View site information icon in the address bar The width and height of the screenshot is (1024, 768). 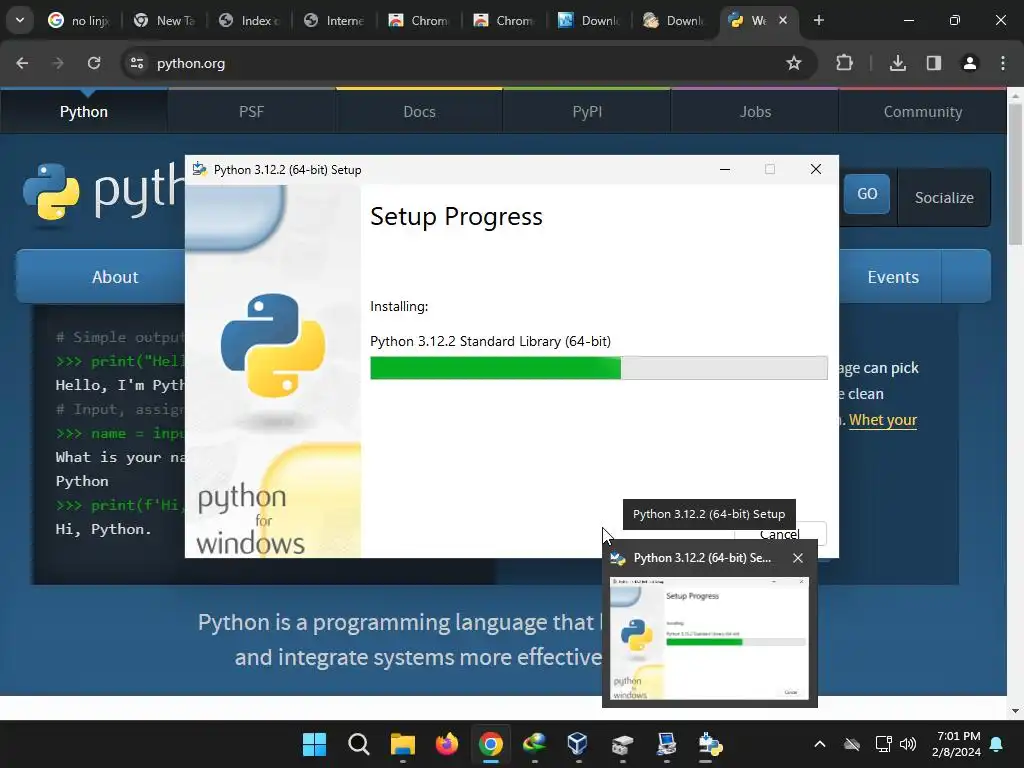pos(137,63)
